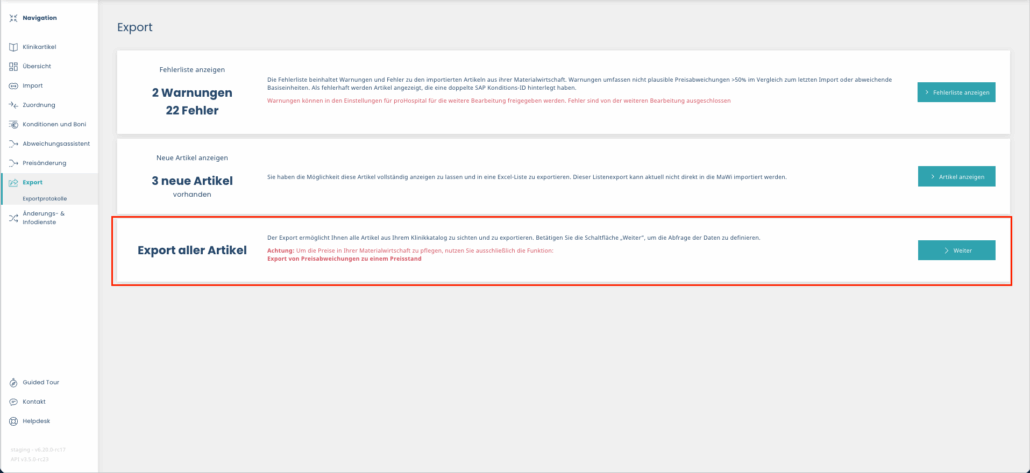This screenshot has height=473, width=1030.
Task: Click the Weiter button
Action: tap(956, 250)
